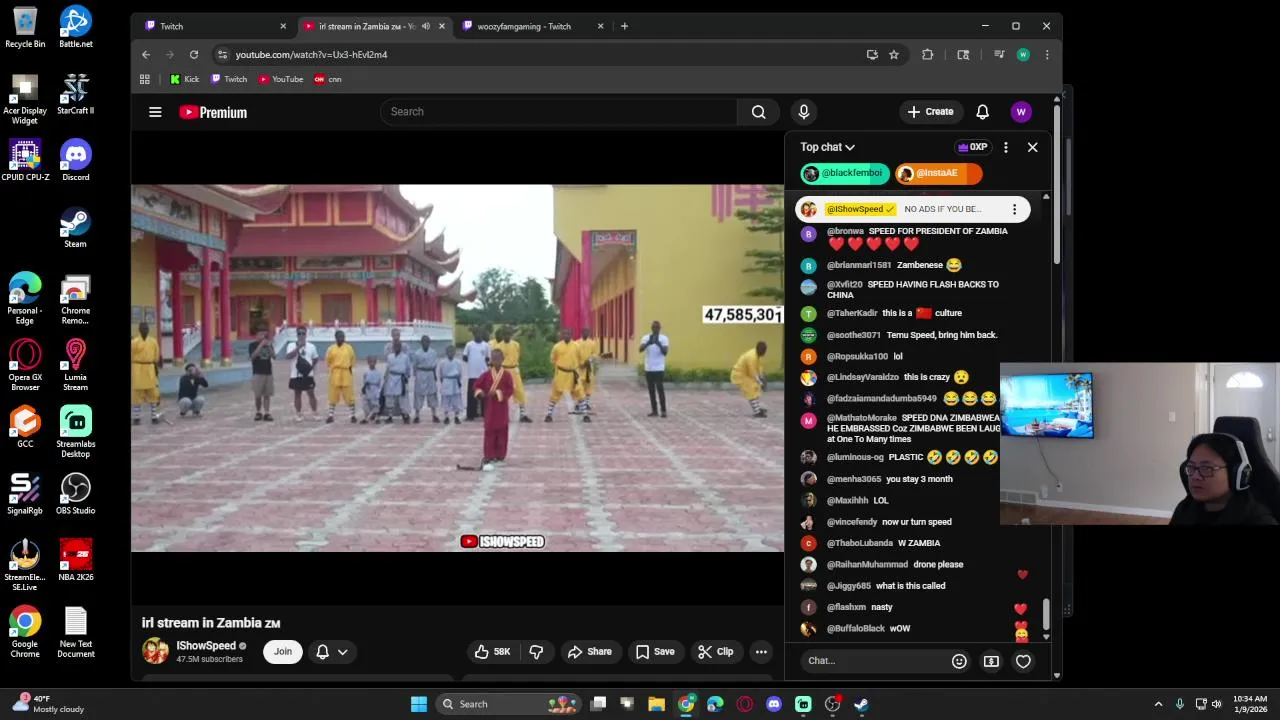
Task: Open Steam desktop shortcut
Action: pyautogui.click(x=75, y=228)
